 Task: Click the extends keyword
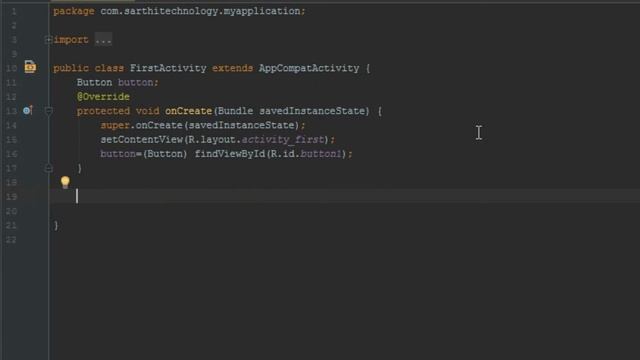[232, 68]
